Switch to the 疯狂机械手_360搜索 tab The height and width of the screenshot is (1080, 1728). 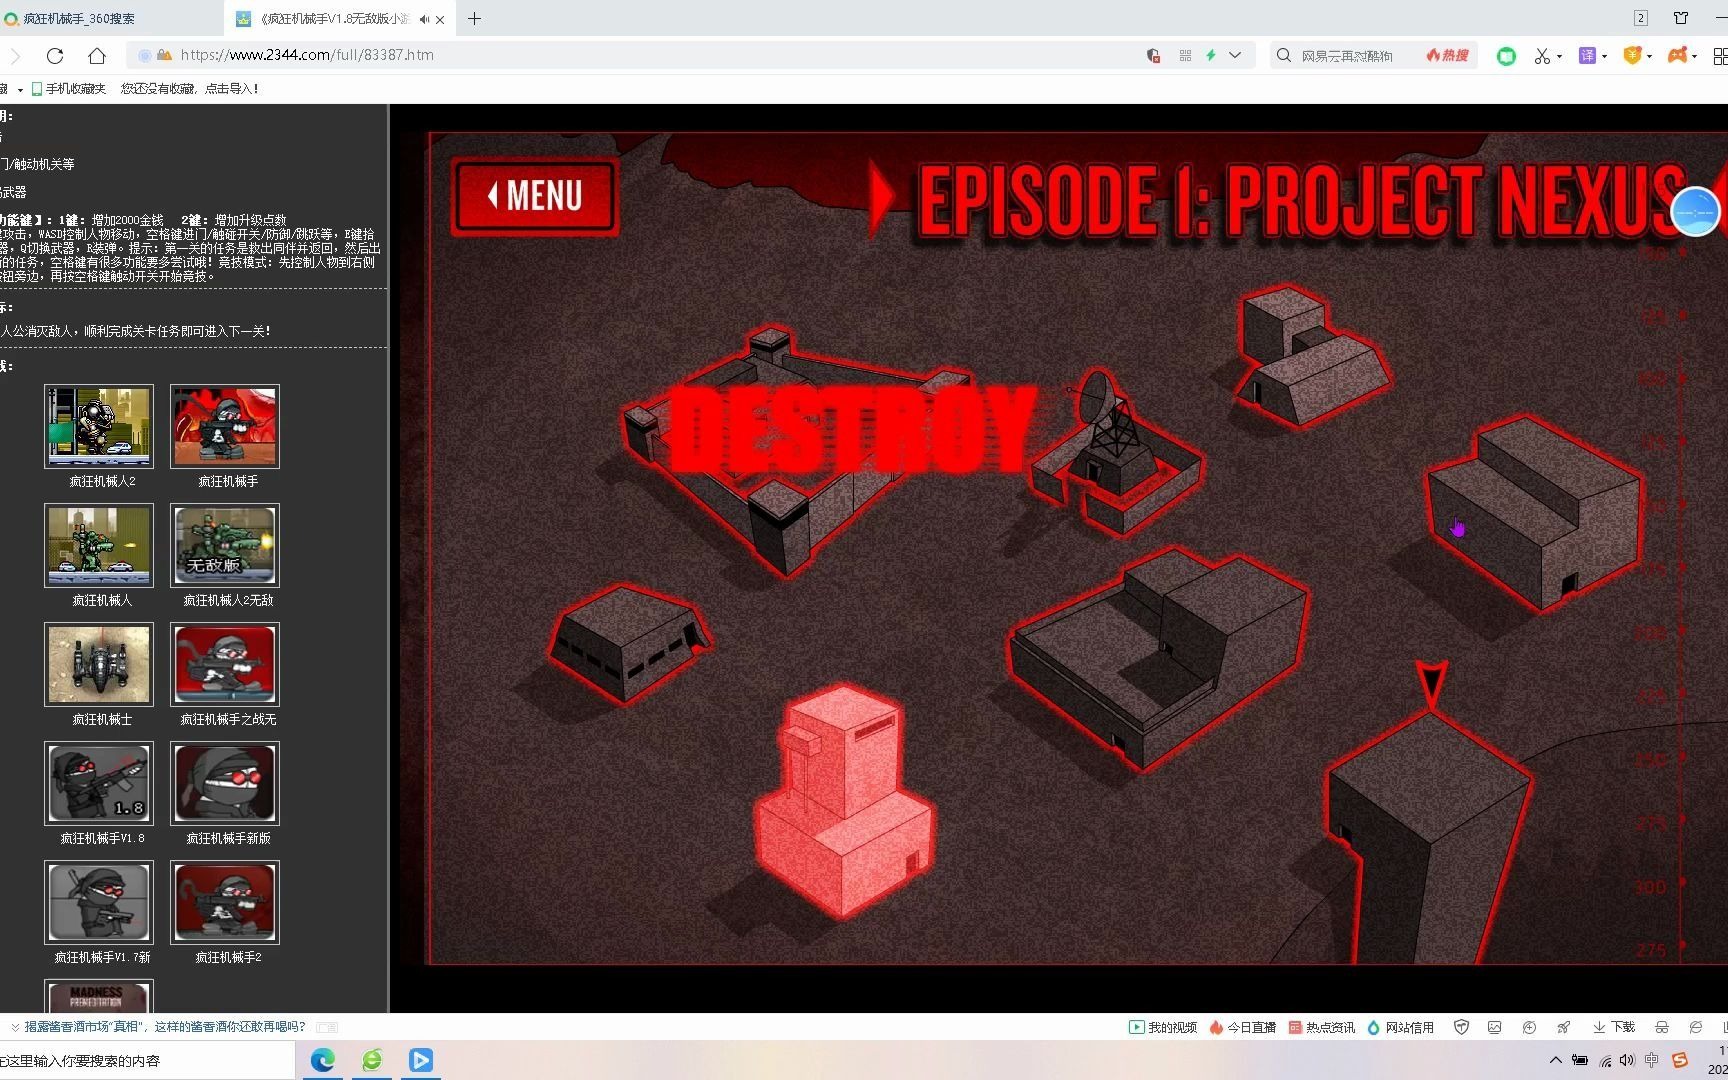tap(111, 19)
